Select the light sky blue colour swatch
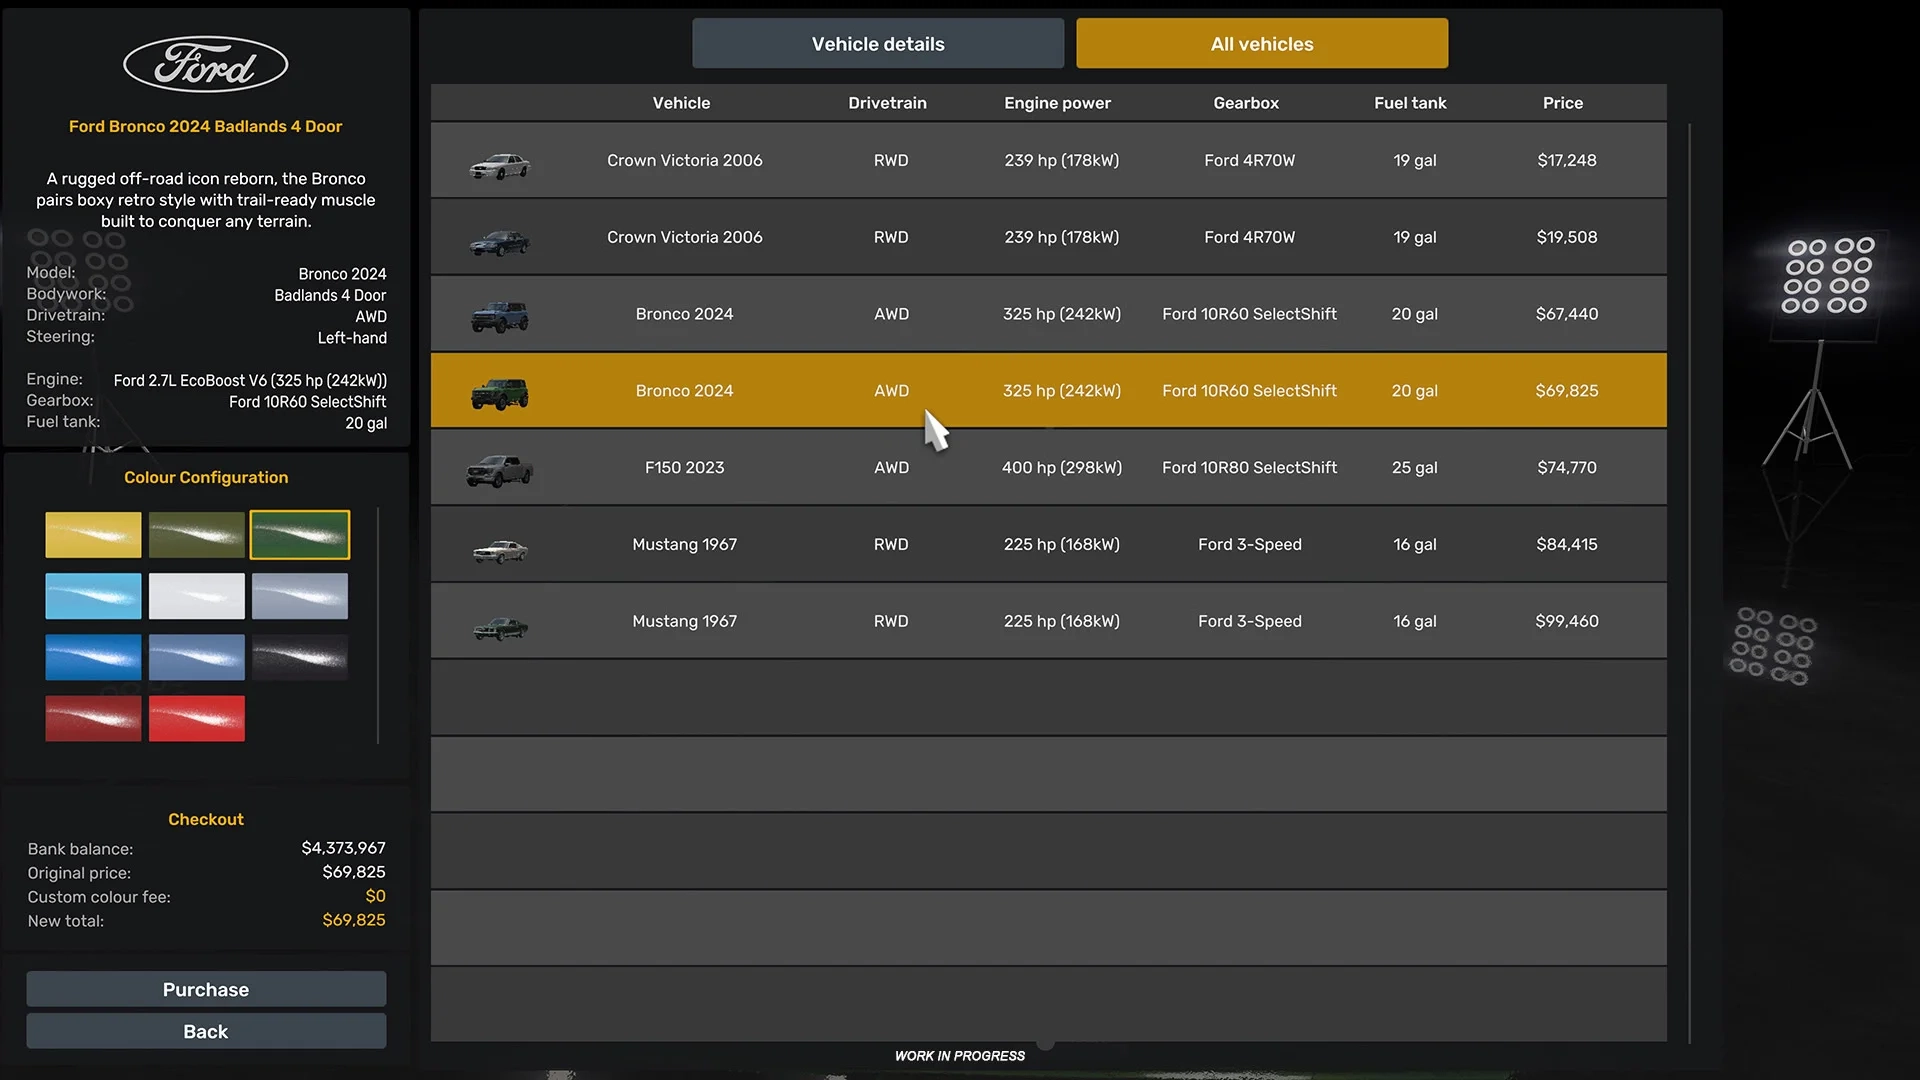Image resolution: width=1920 pixels, height=1080 pixels. (93, 596)
